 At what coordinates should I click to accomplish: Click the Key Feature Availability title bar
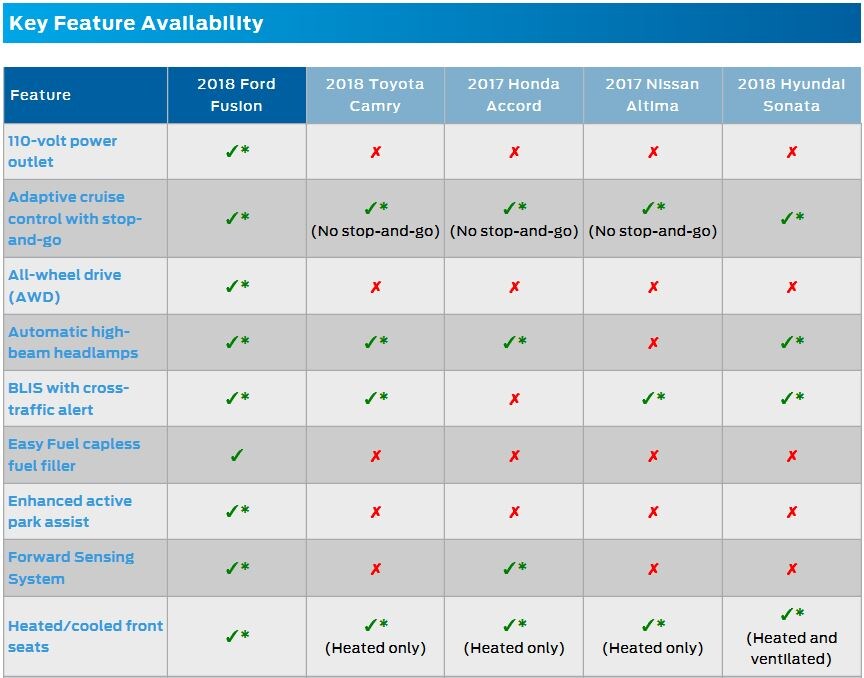[432, 23]
